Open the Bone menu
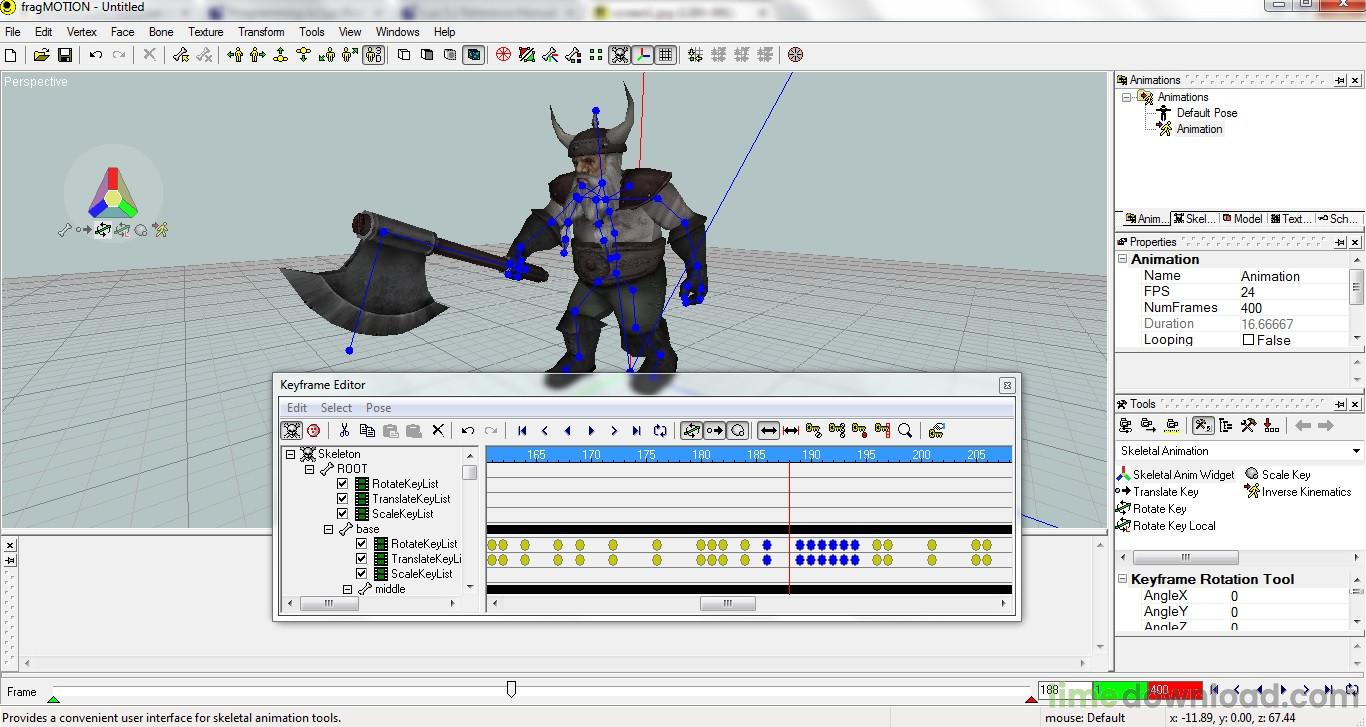1366x727 pixels. pos(160,32)
